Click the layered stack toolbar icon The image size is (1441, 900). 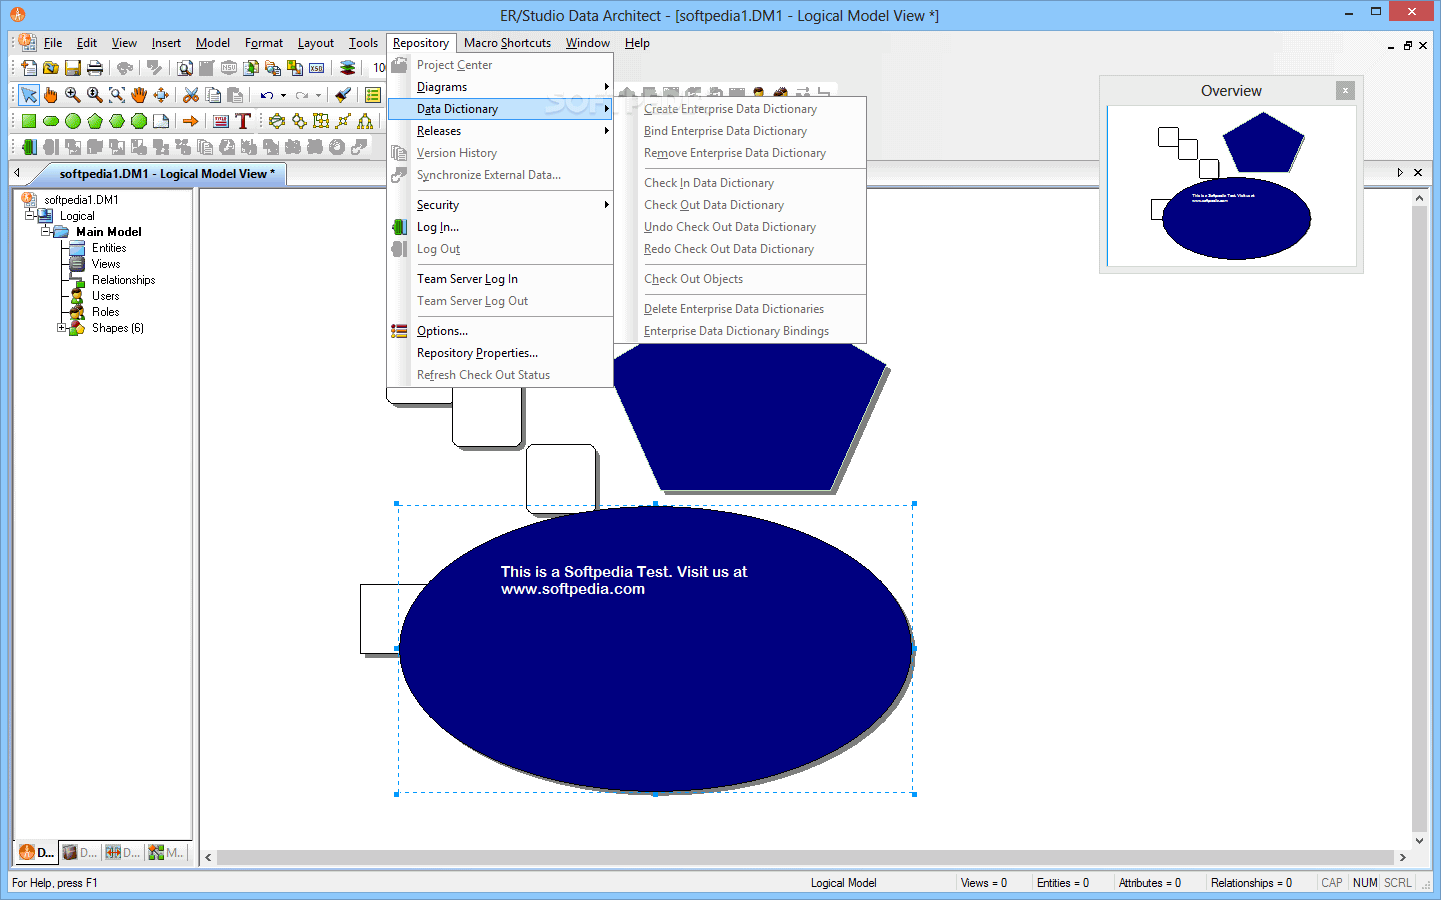click(x=347, y=68)
